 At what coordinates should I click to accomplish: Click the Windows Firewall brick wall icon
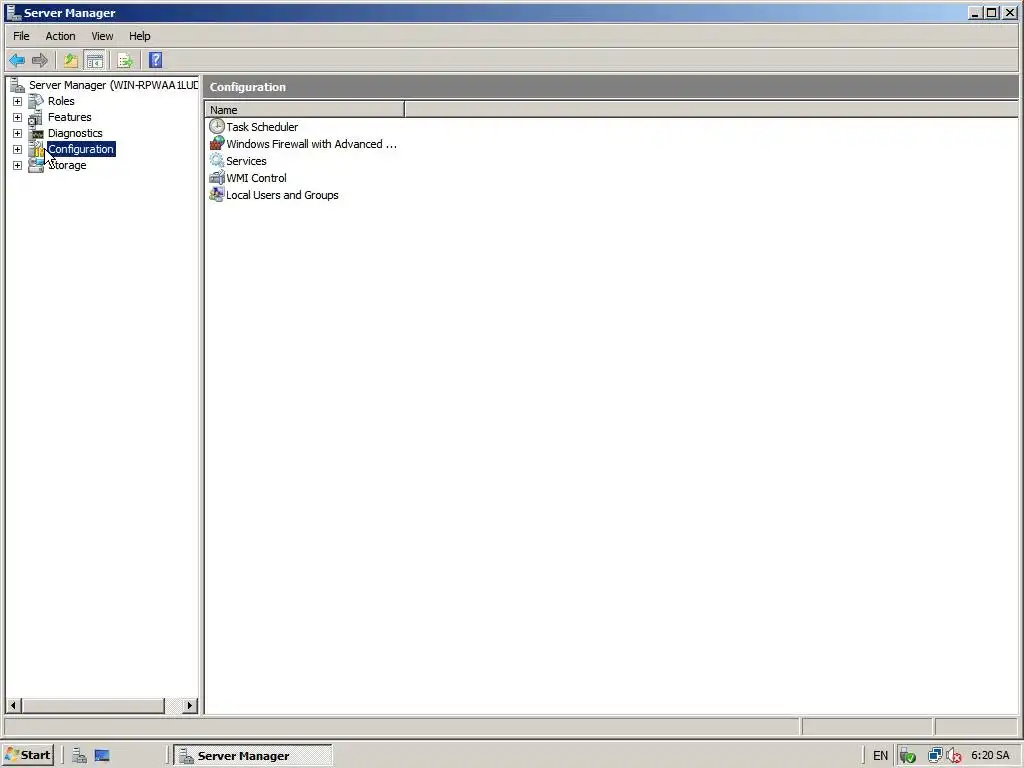pos(217,144)
